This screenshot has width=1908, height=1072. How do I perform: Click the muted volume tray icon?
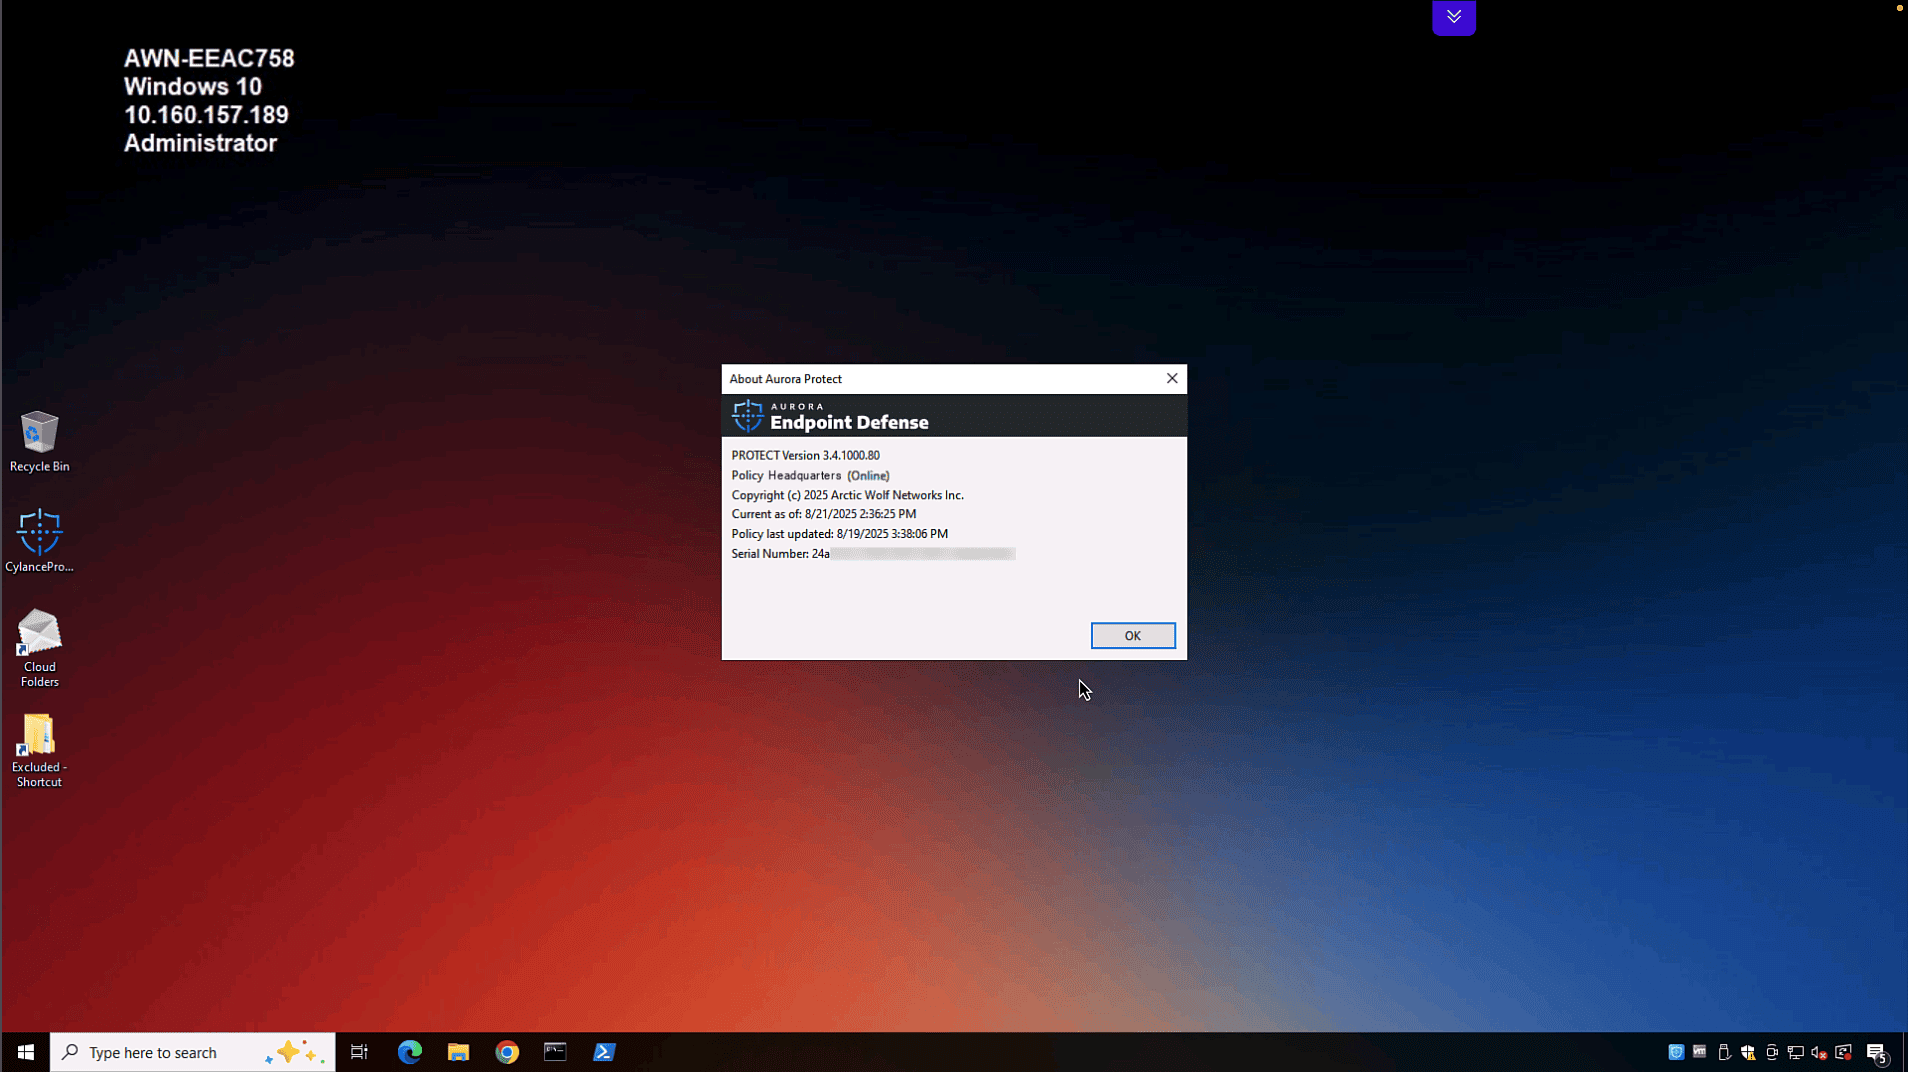pos(1820,1052)
